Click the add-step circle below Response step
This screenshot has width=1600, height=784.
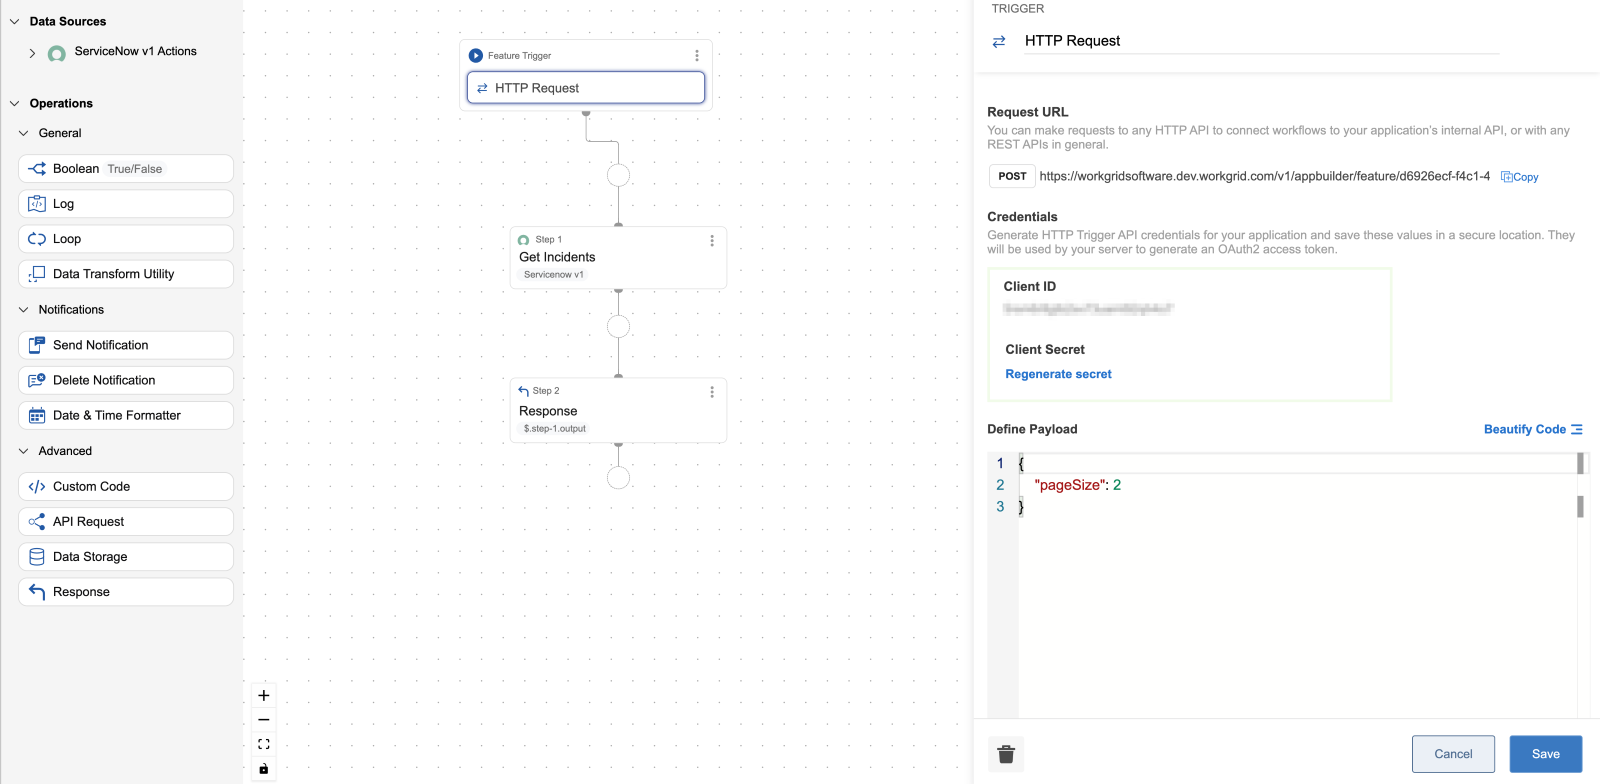619,478
